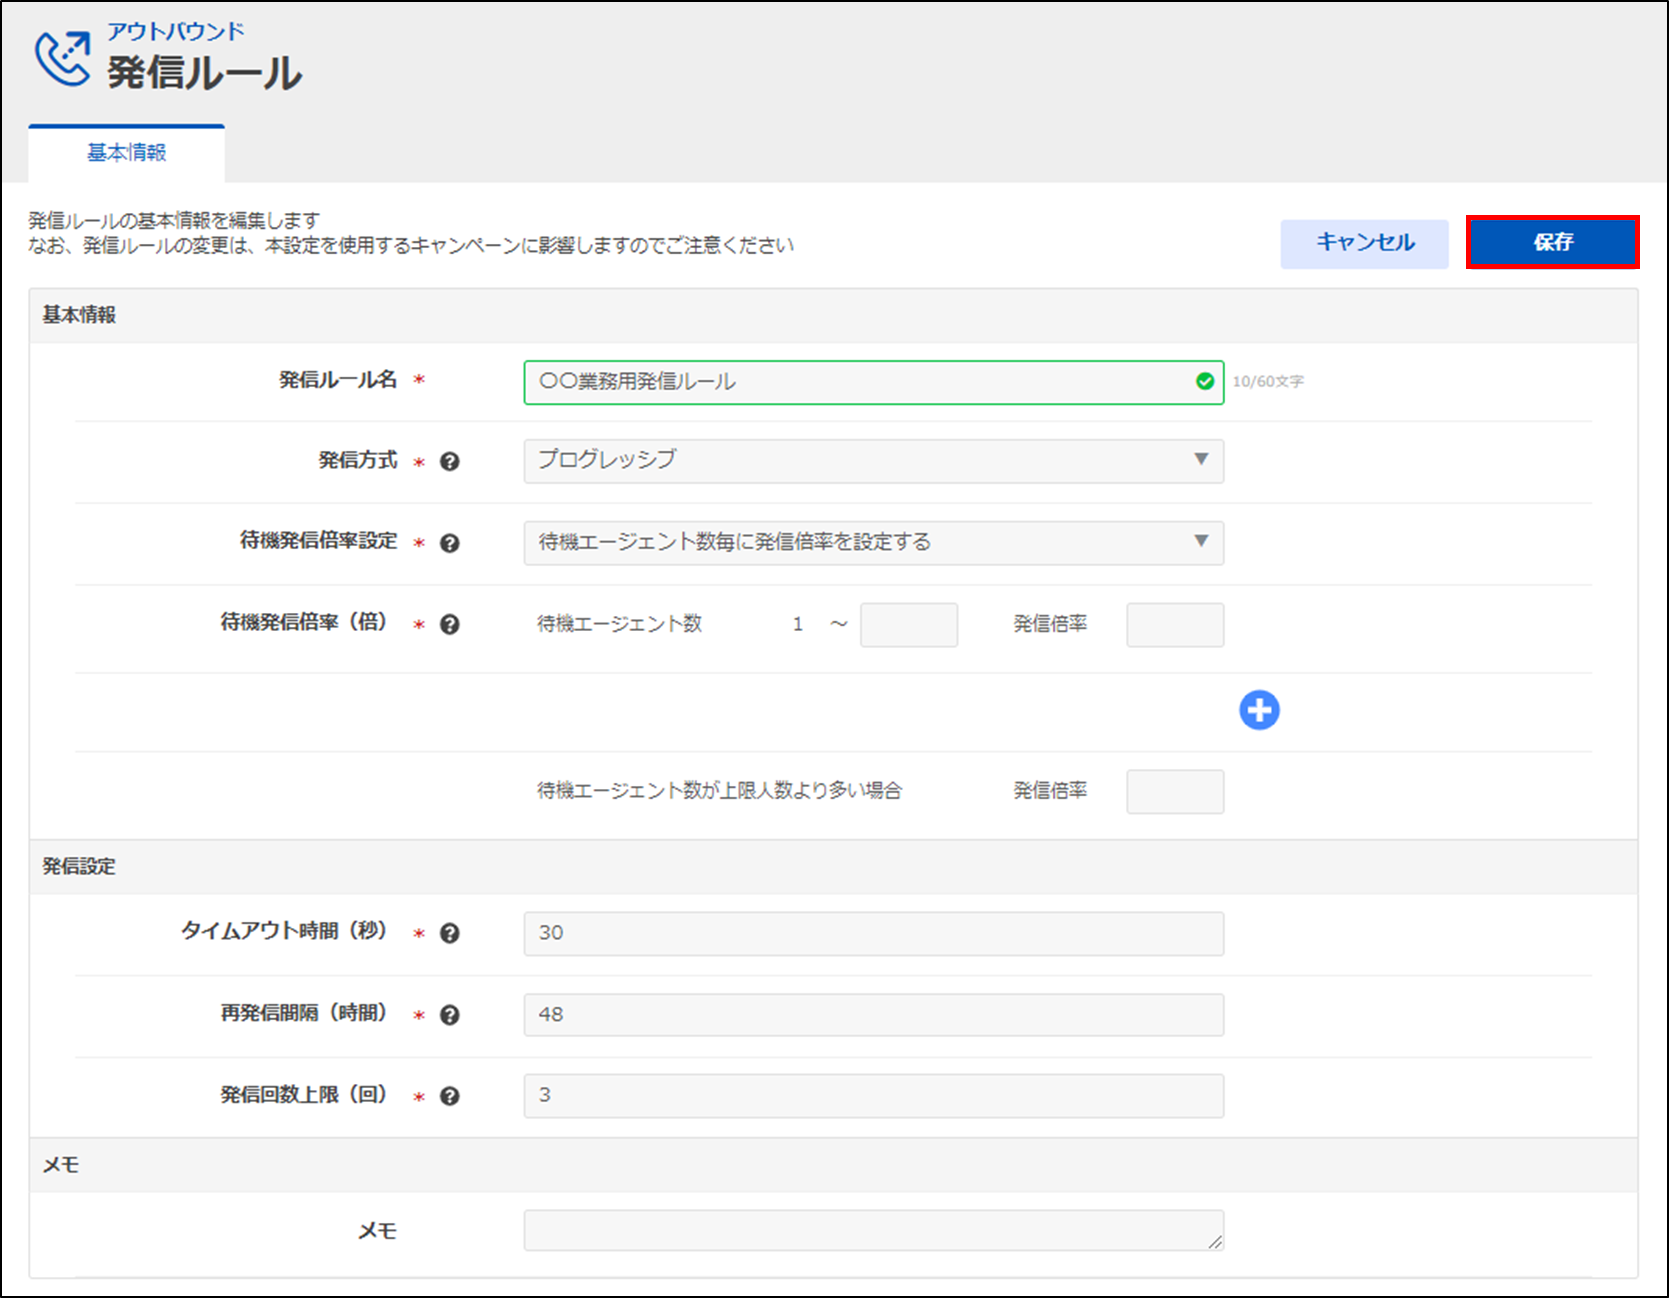1669x1298 pixels.
Task: Open the 発信方式 dropdown showing プログレッシブ
Action: (873, 461)
